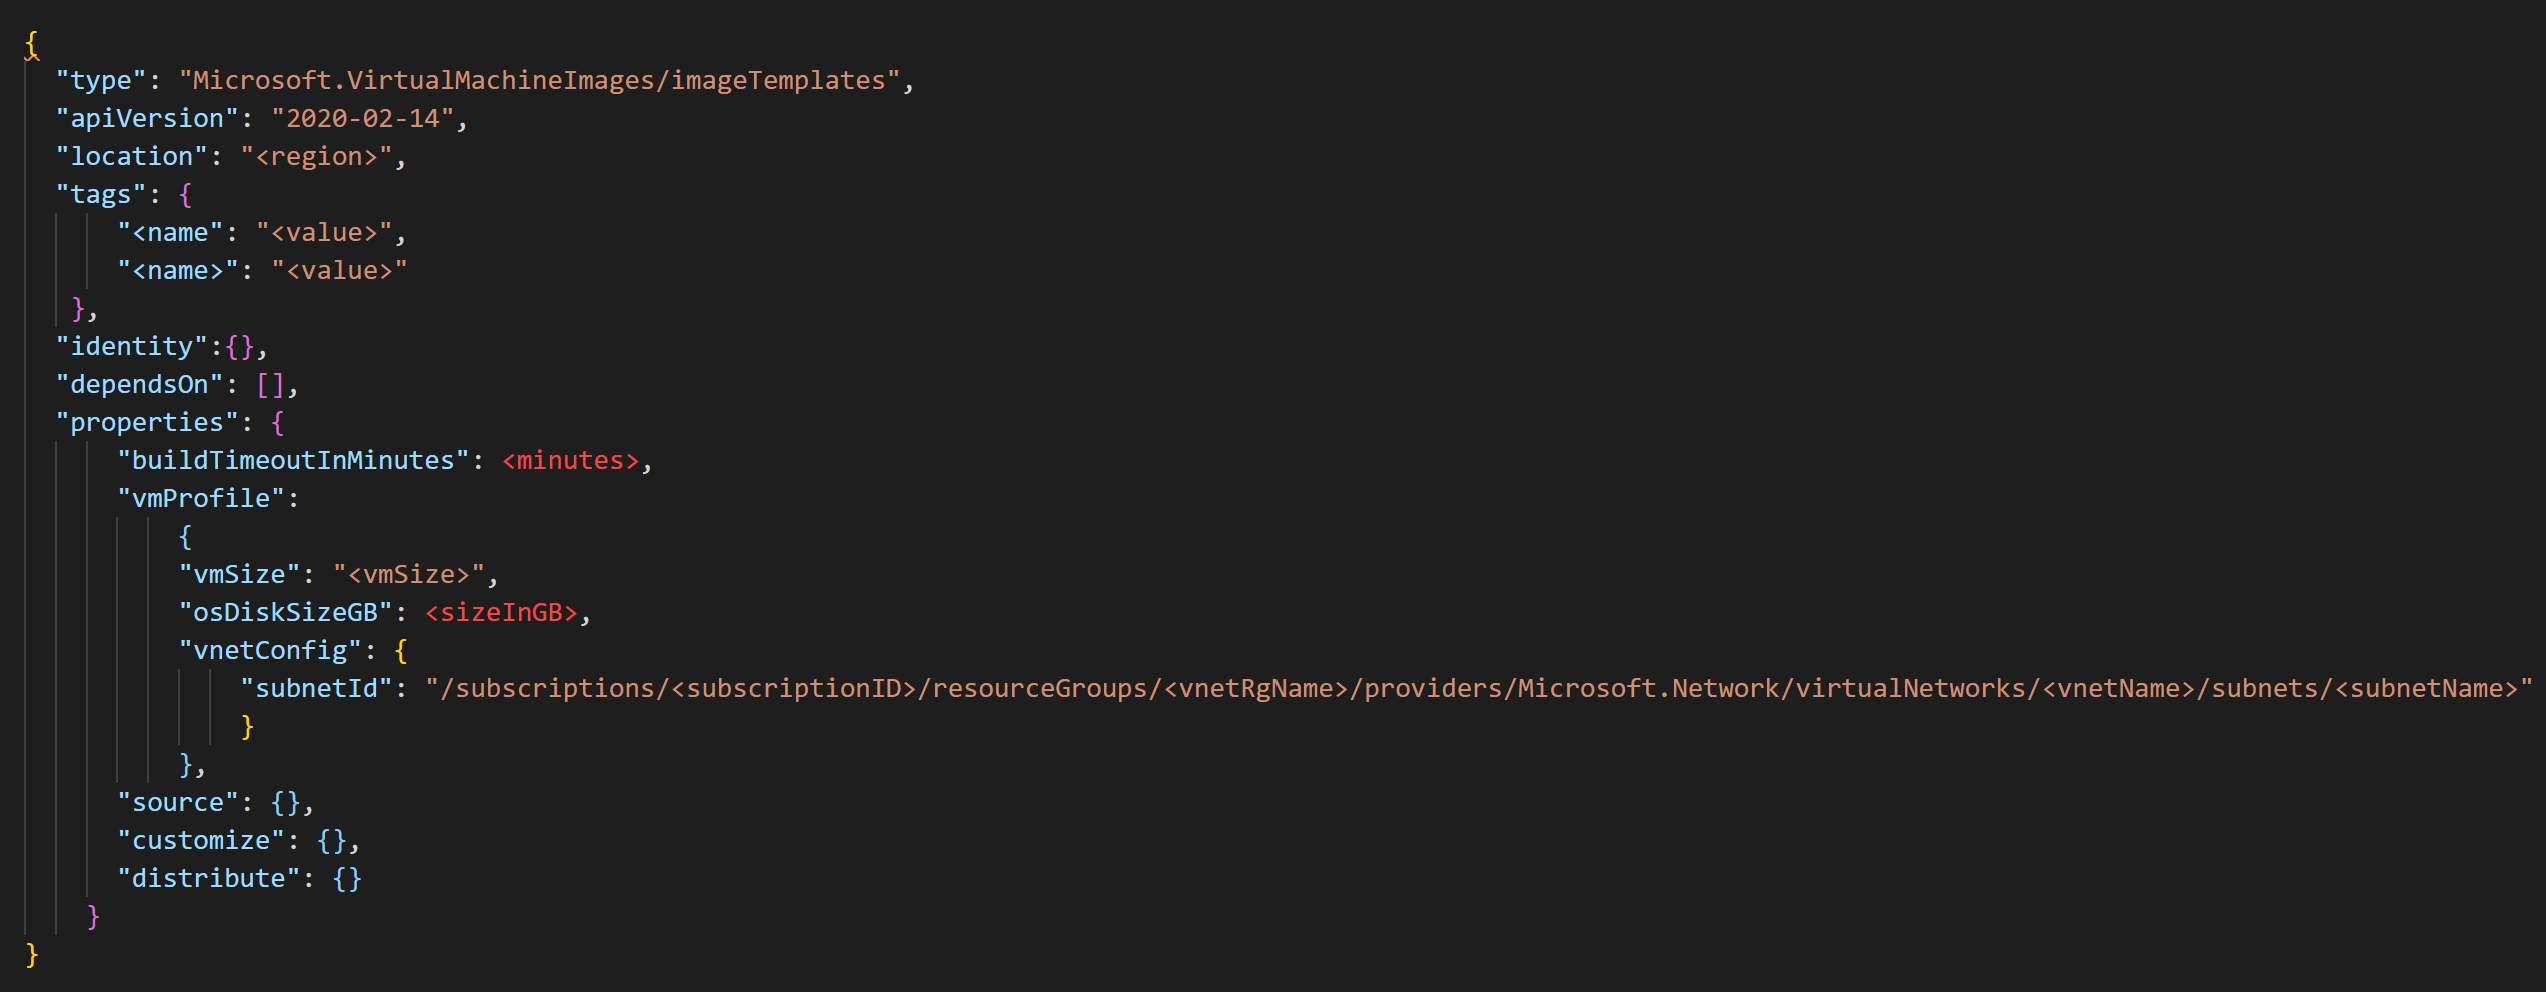Click the "buildTimeoutInMinutes" key

[293, 460]
